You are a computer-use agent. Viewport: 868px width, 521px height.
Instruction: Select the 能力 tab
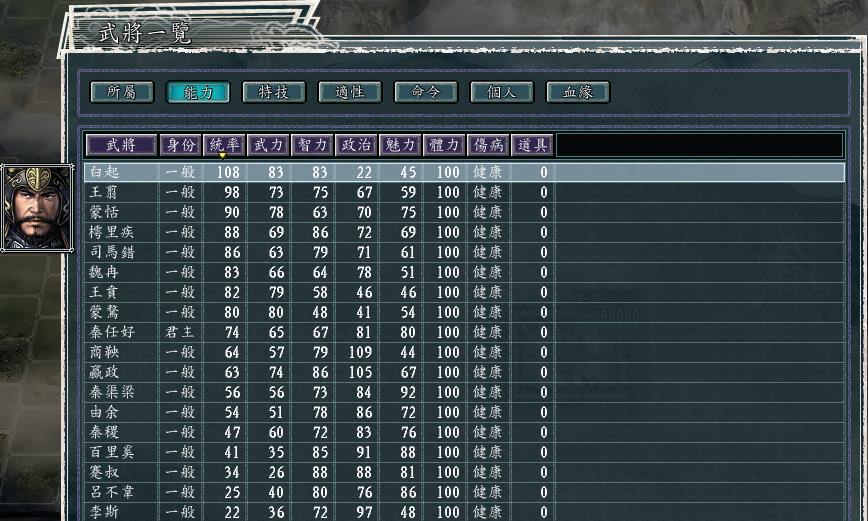pyautogui.click(x=198, y=92)
